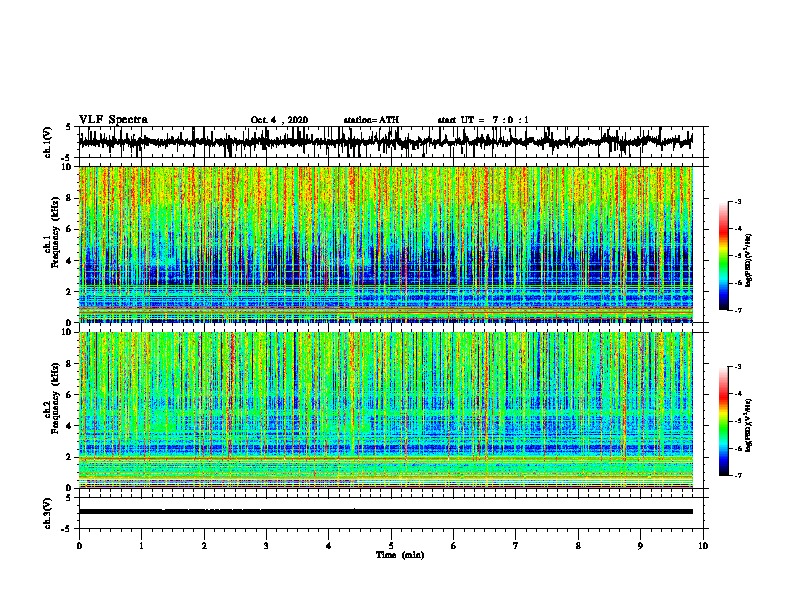Click the "-3" label on ch.1 color scale
Image resolution: width=792 pixels, height=612 pixels.
[737, 201]
